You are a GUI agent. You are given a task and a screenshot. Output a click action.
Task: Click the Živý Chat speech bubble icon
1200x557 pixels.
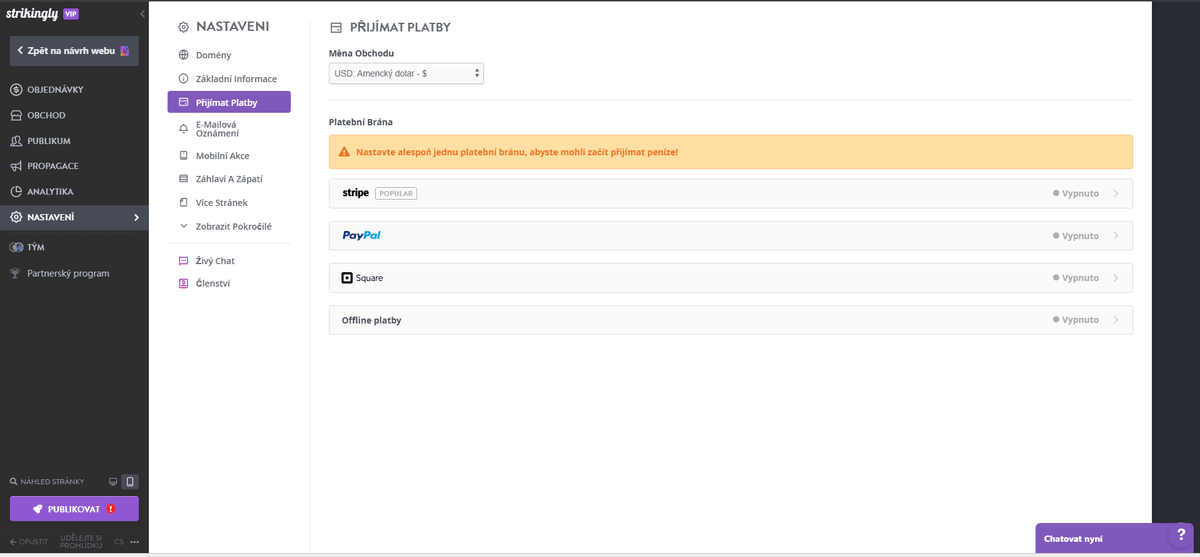(183, 261)
